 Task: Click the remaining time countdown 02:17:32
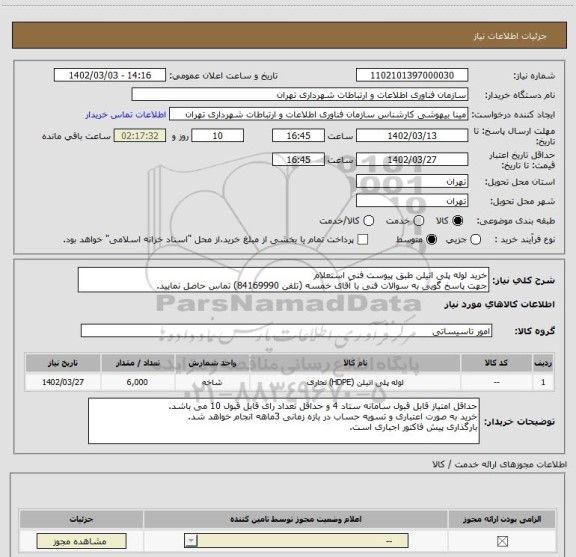[x=140, y=136]
